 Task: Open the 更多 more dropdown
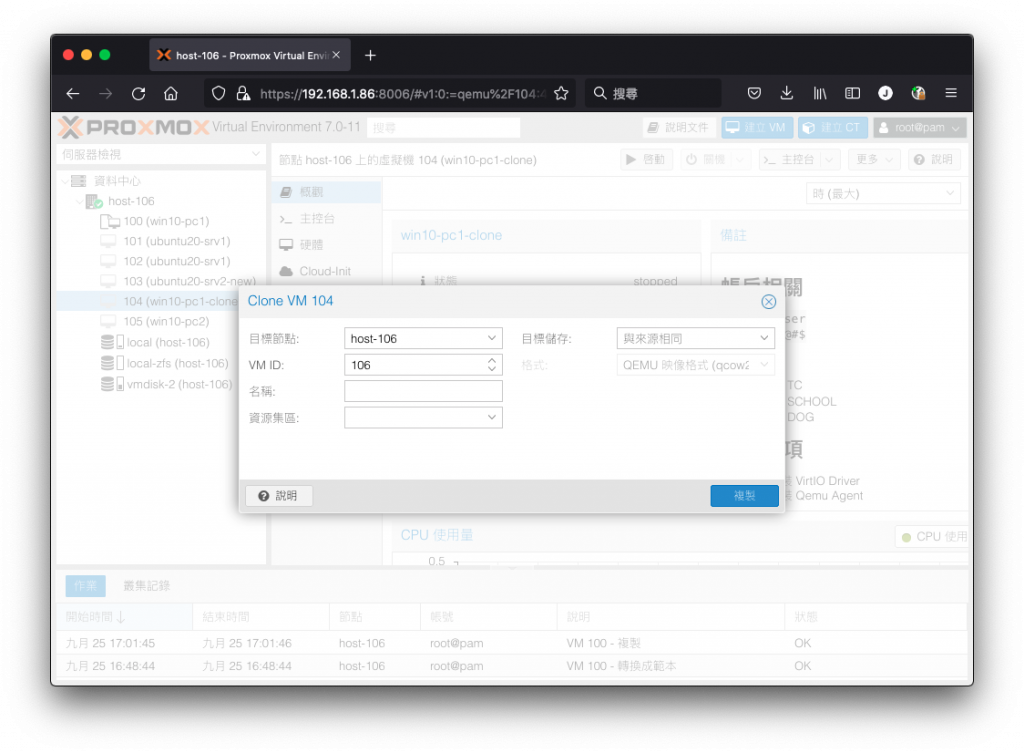pyautogui.click(x=874, y=159)
